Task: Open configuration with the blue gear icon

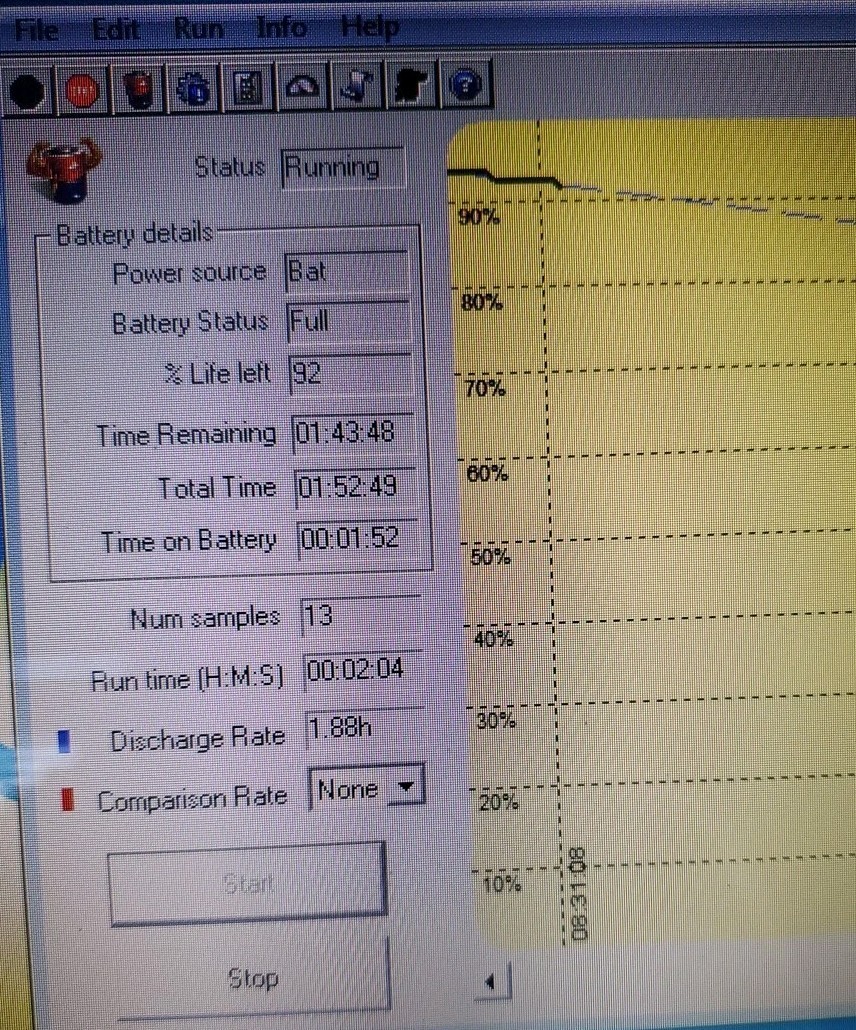Action: 193,88
